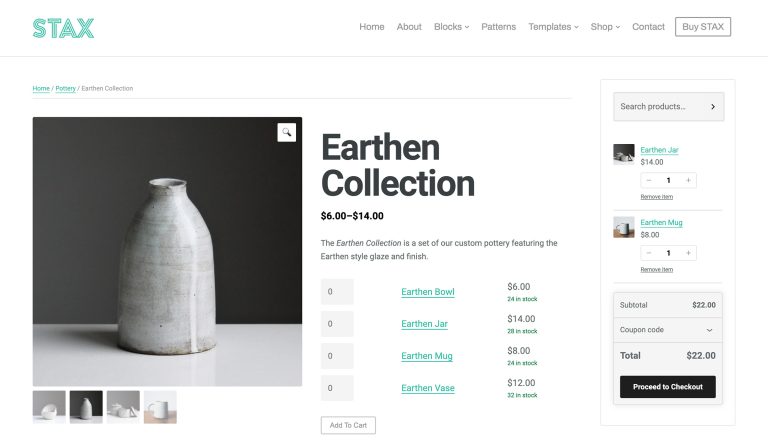768x448 pixels.
Task: Click the Buy STAX button
Action: pos(703,27)
